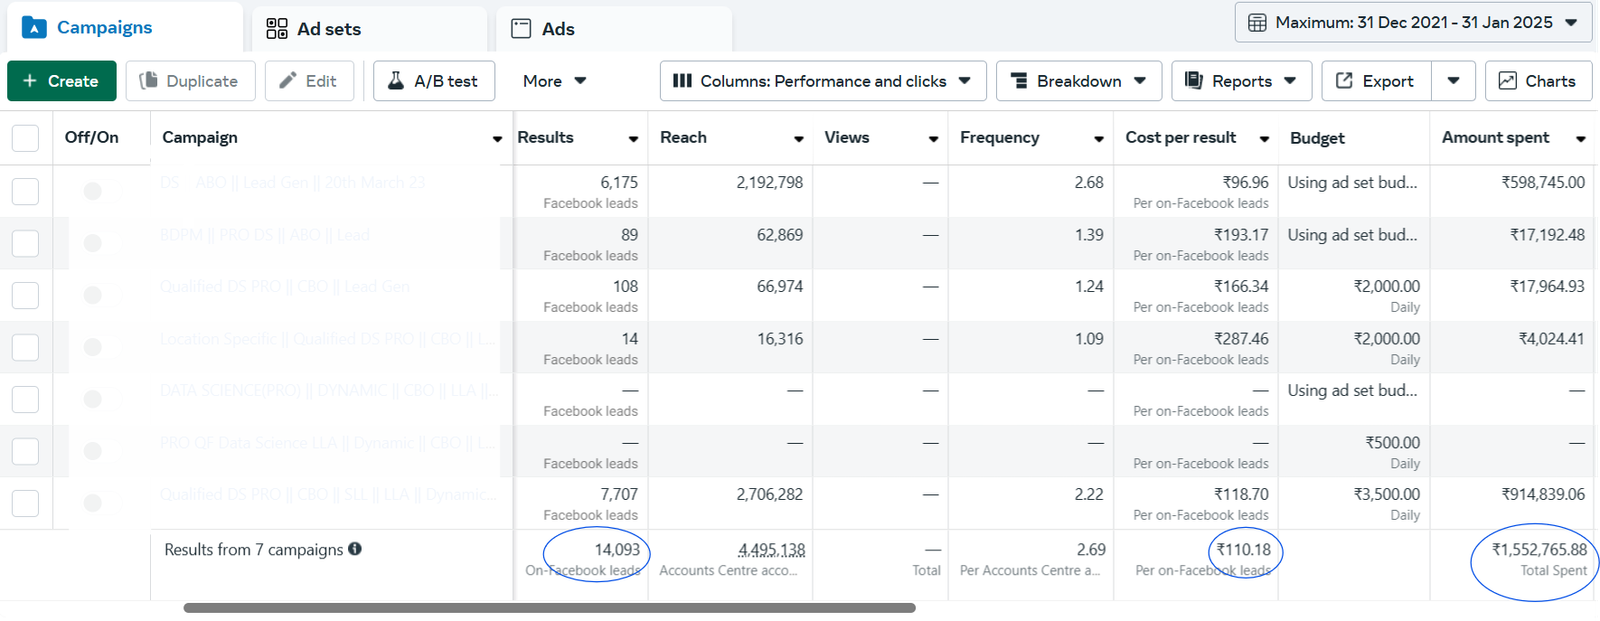Viewport: 1600px width, 621px height.
Task: Open the Breakdown dropdown
Action: click(x=1078, y=81)
